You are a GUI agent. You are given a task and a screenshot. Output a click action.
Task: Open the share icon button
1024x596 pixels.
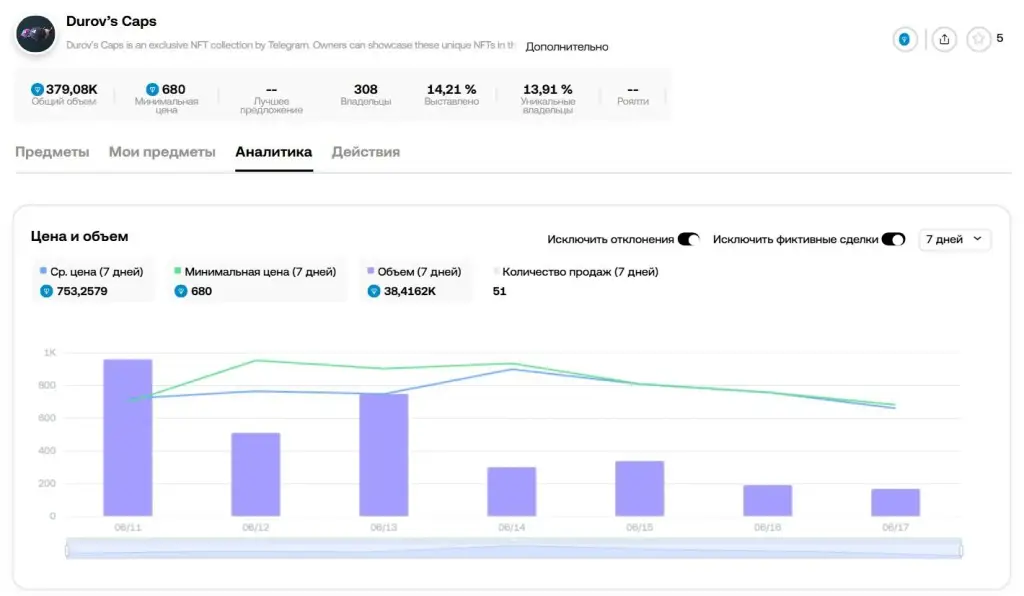944,39
